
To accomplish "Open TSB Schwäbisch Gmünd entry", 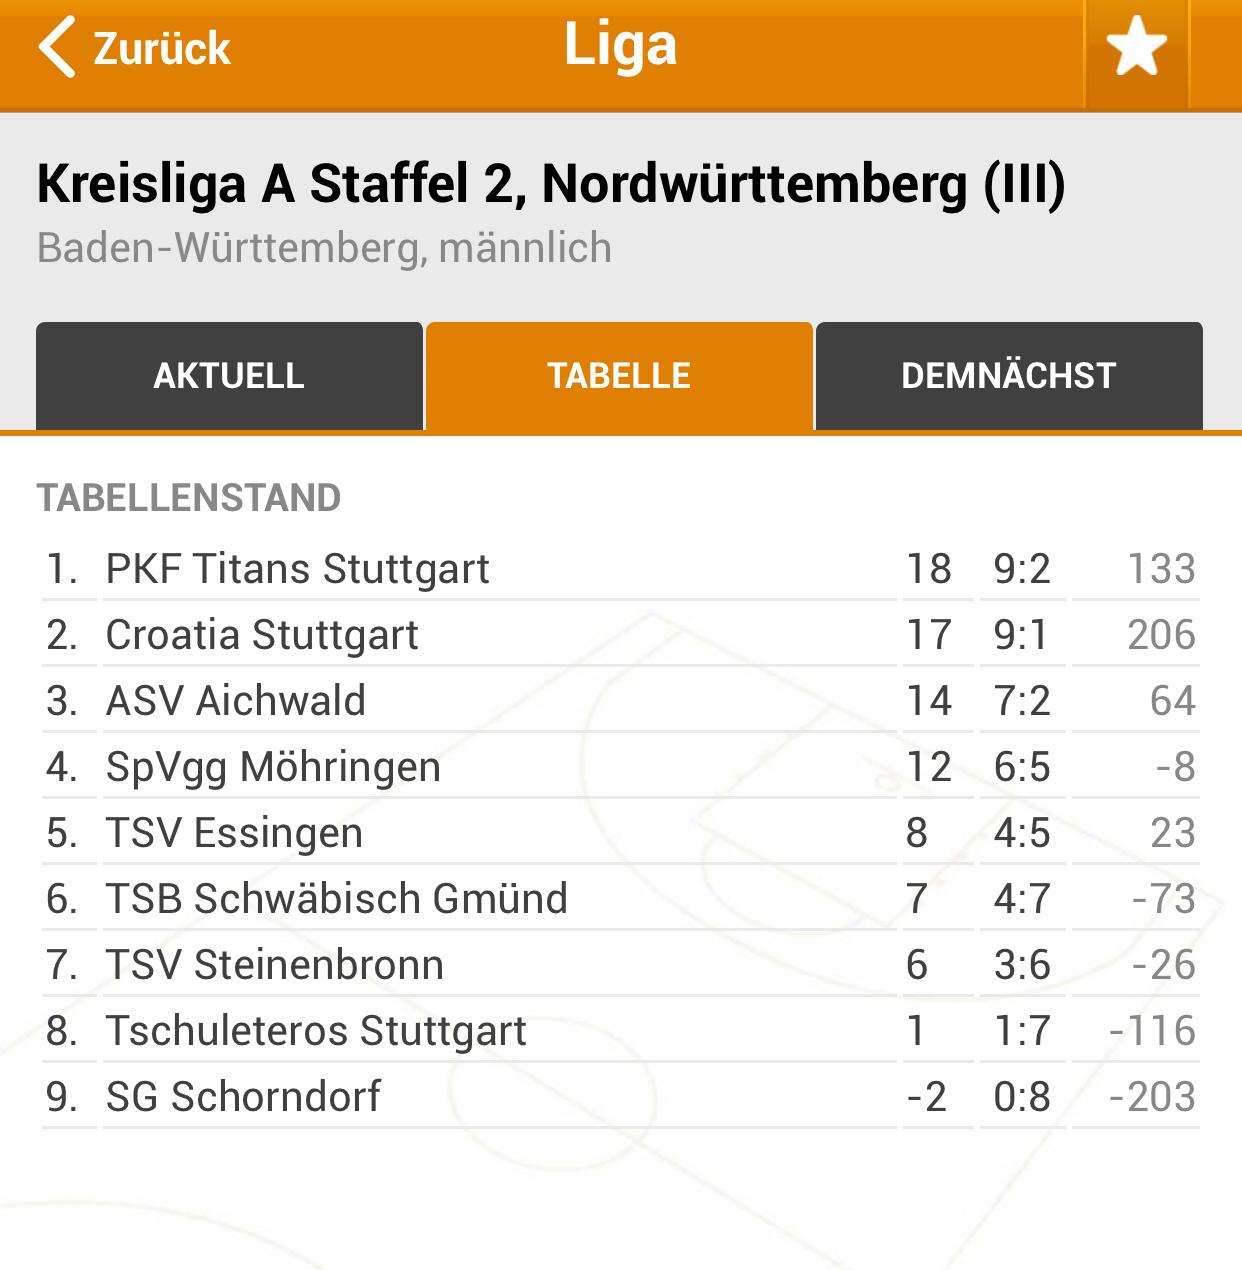I will point(620,899).
